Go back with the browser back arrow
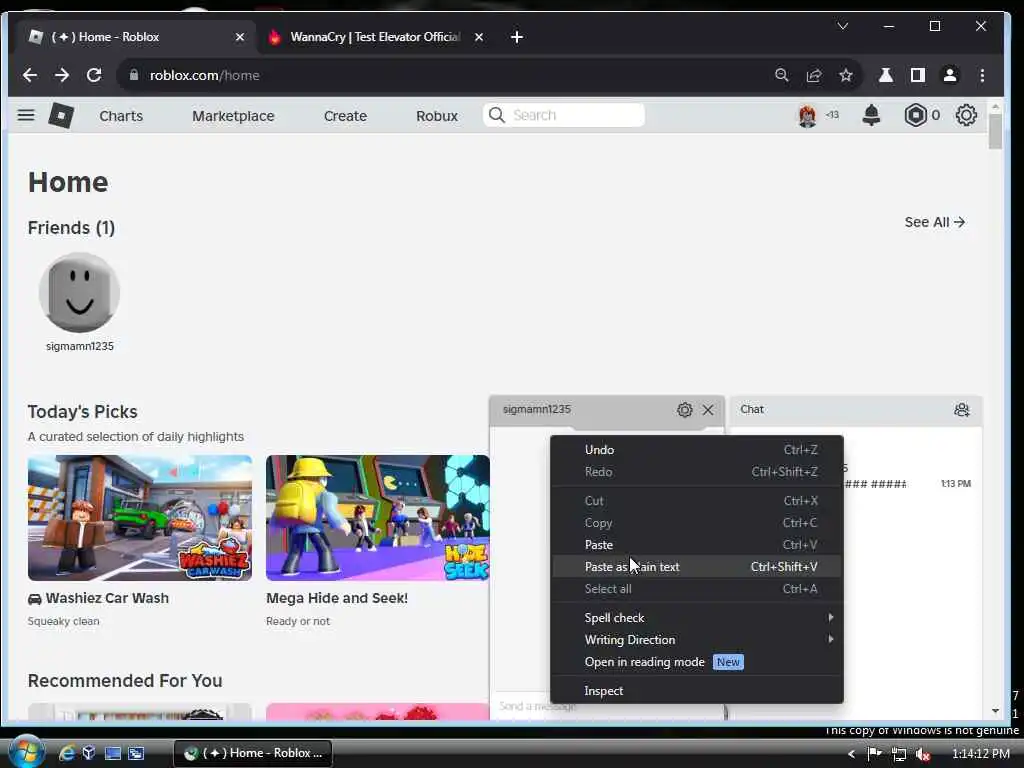Viewport: 1024px width, 768px height. click(x=30, y=75)
